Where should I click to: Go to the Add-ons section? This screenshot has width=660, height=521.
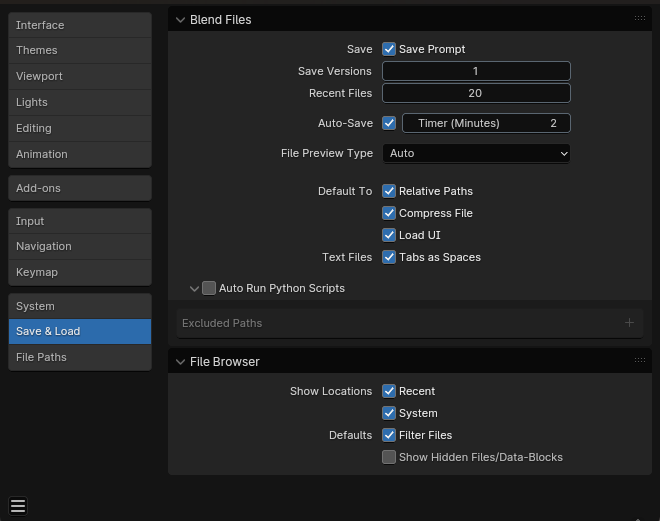pyautogui.click(x=80, y=188)
